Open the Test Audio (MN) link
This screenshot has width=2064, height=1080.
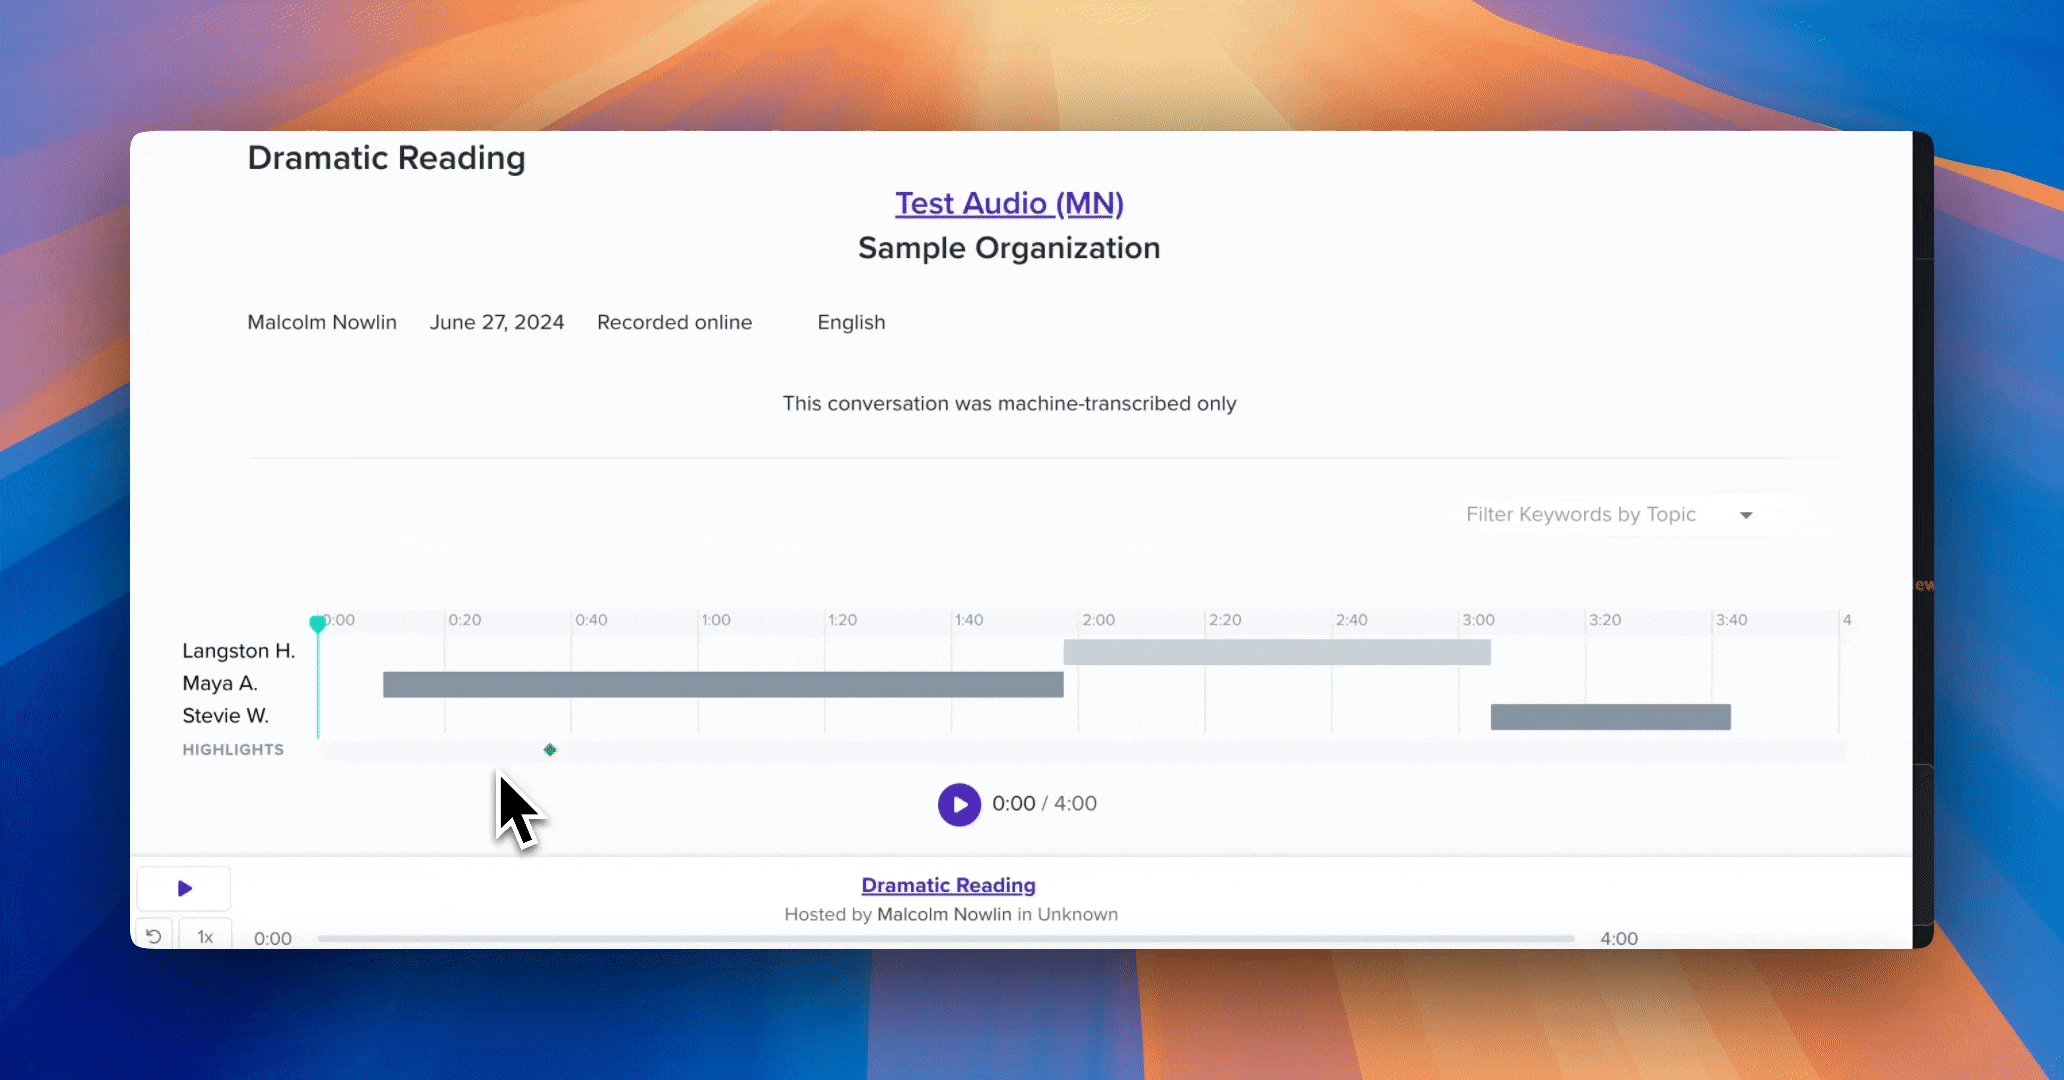click(1009, 203)
